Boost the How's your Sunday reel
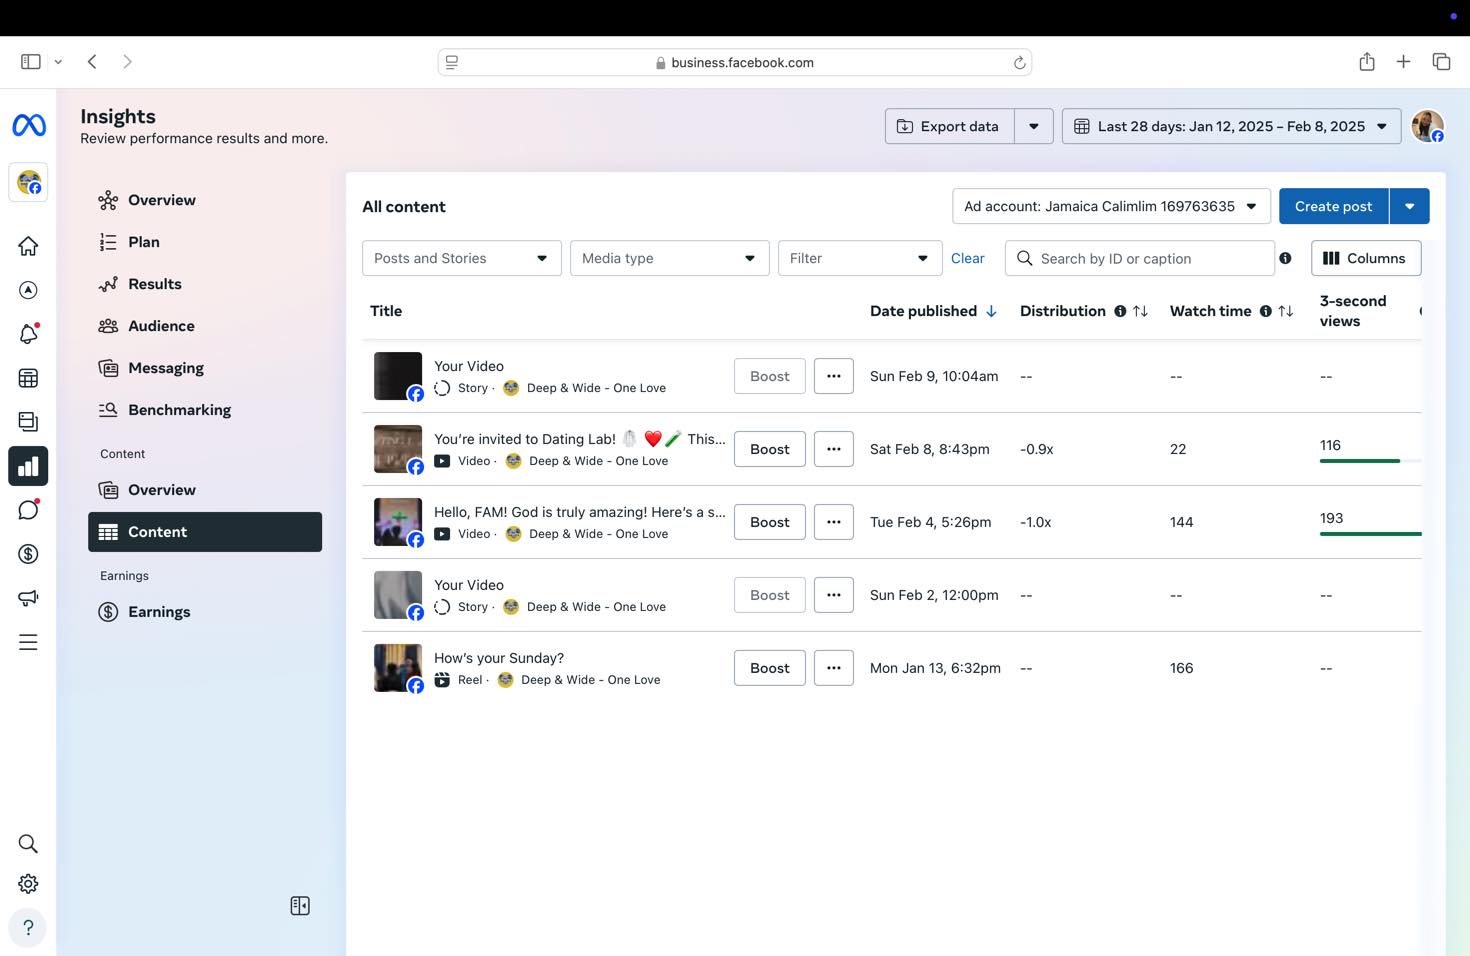 tap(769, 668)
